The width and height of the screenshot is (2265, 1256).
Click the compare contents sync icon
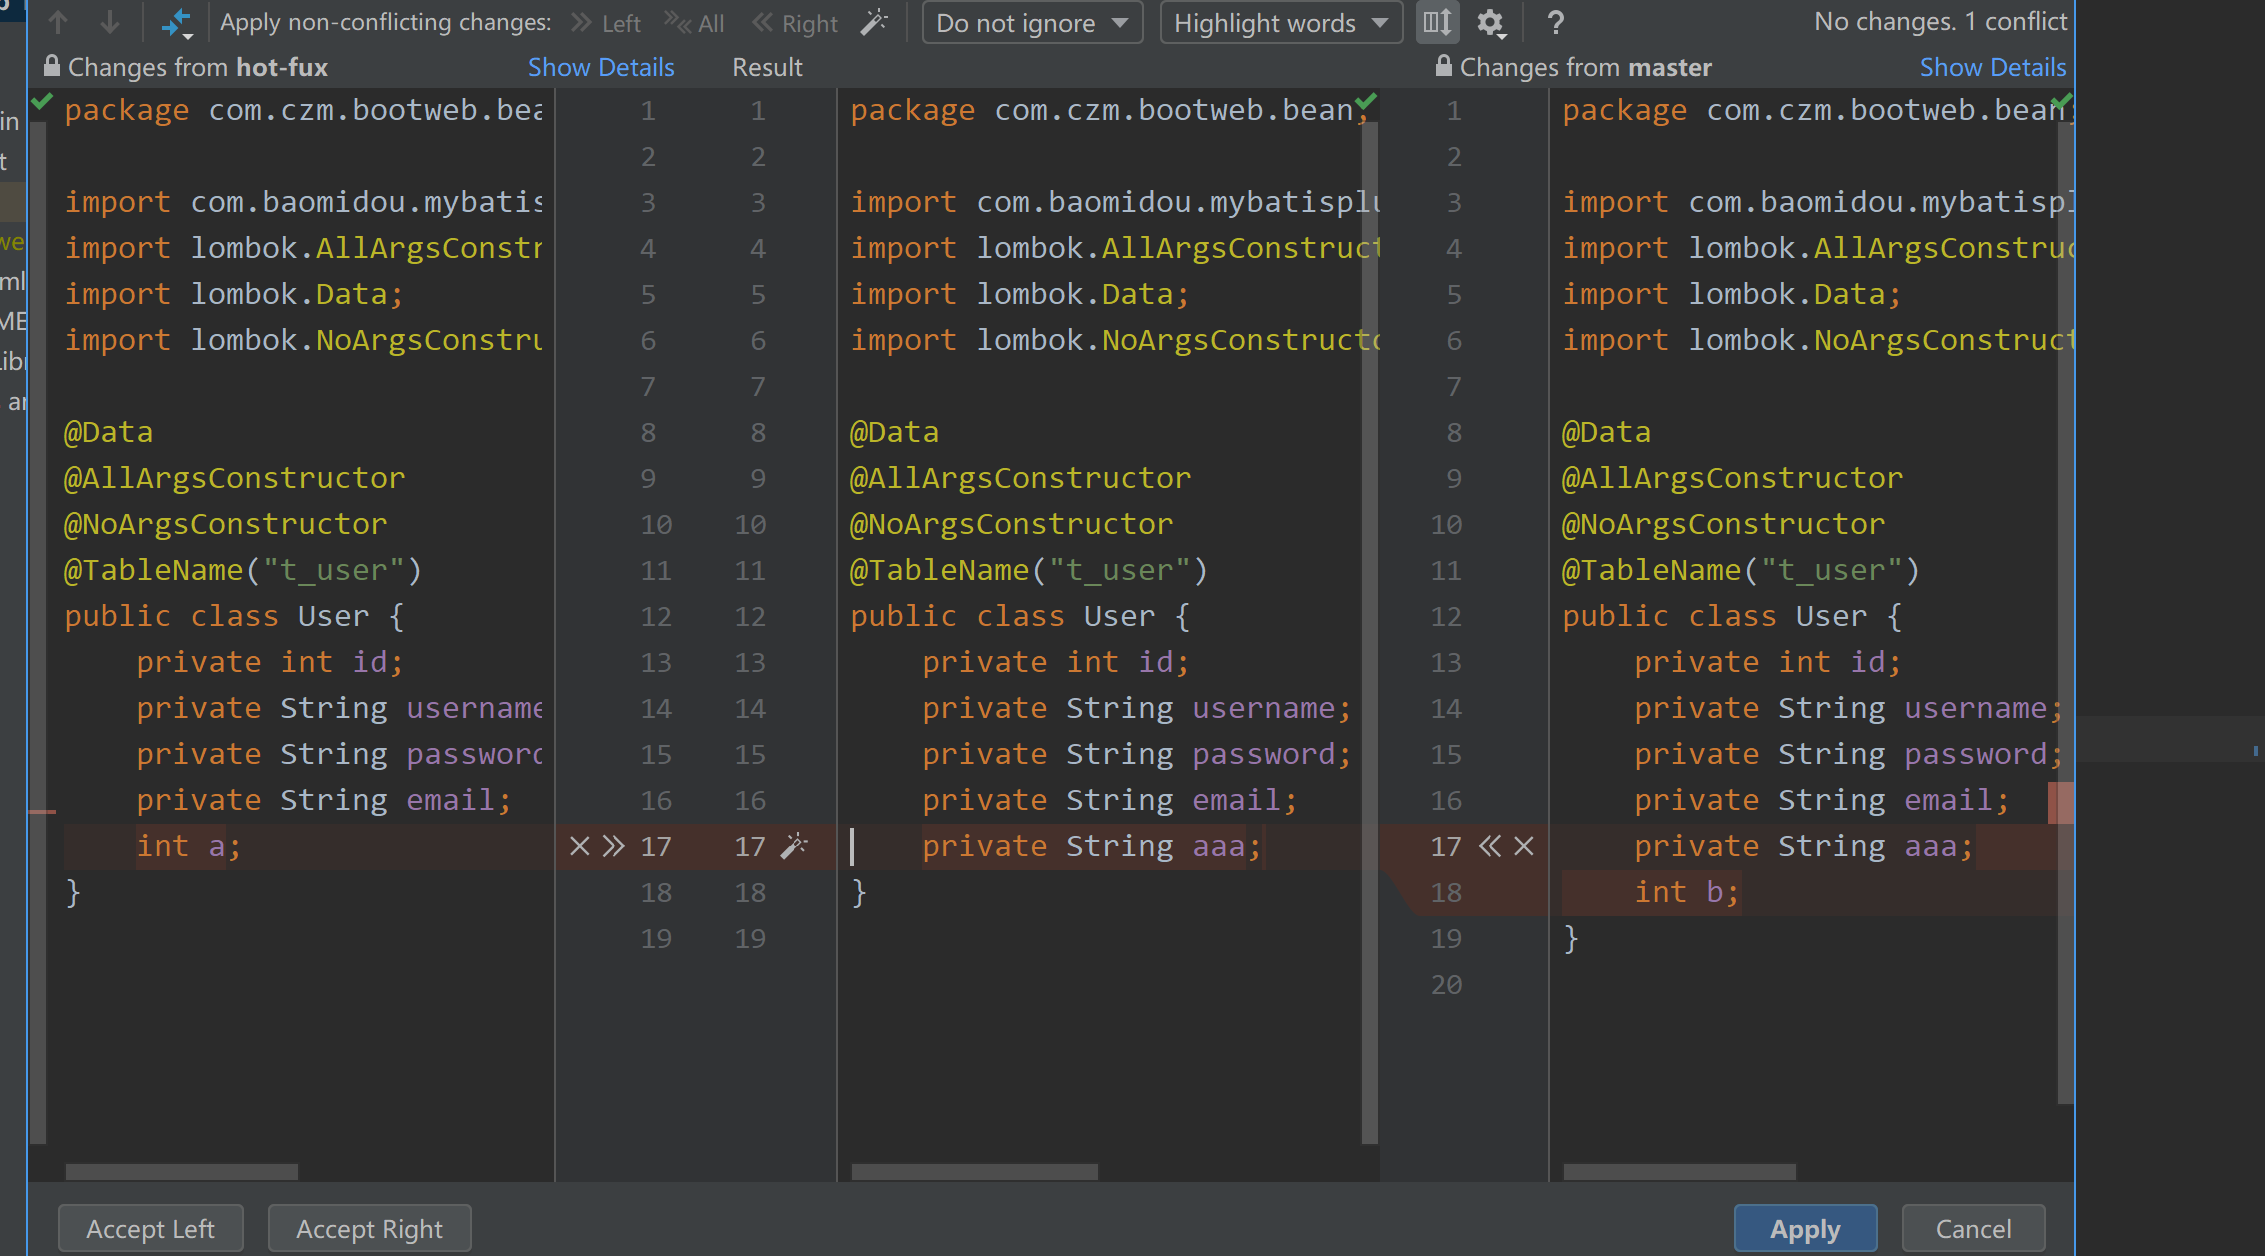[x=177, y=22]
